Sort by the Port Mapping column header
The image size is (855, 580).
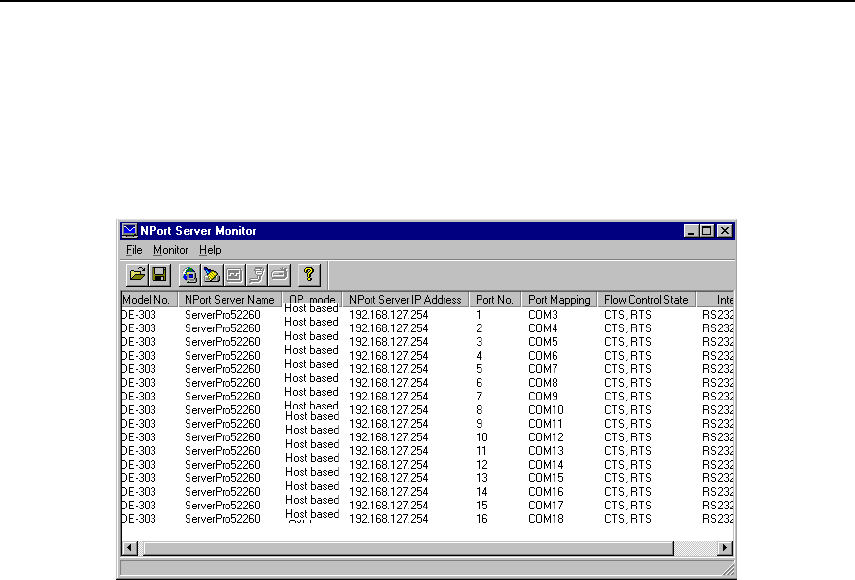pos(559,300)
